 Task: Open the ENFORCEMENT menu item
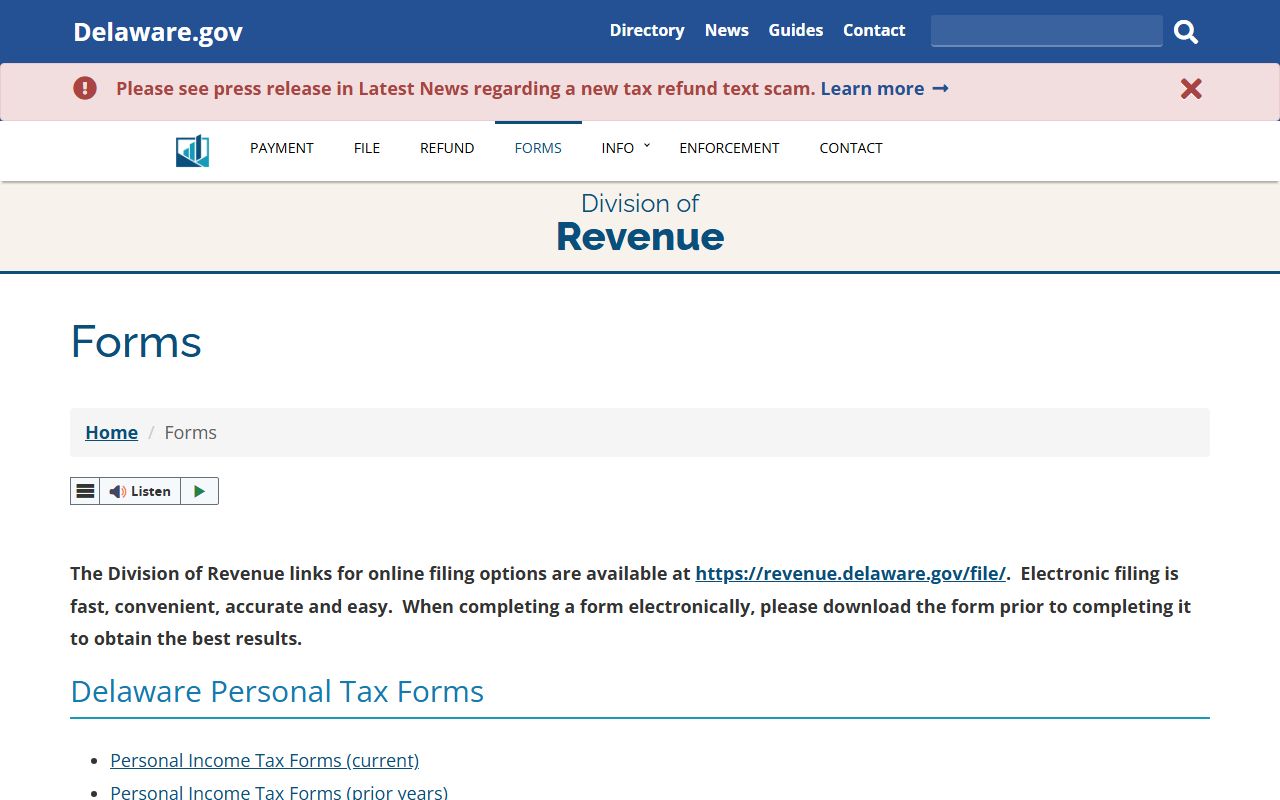tap(729, 148)
